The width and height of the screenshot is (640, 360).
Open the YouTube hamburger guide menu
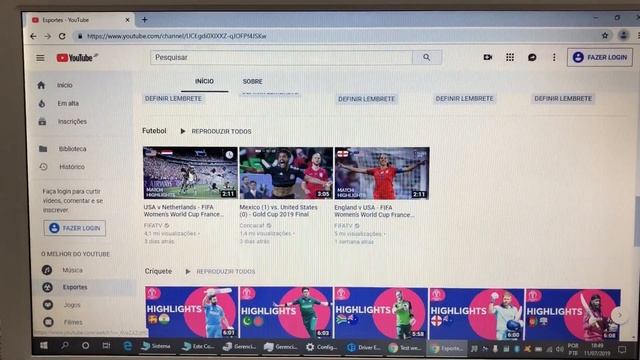(40, 58)
